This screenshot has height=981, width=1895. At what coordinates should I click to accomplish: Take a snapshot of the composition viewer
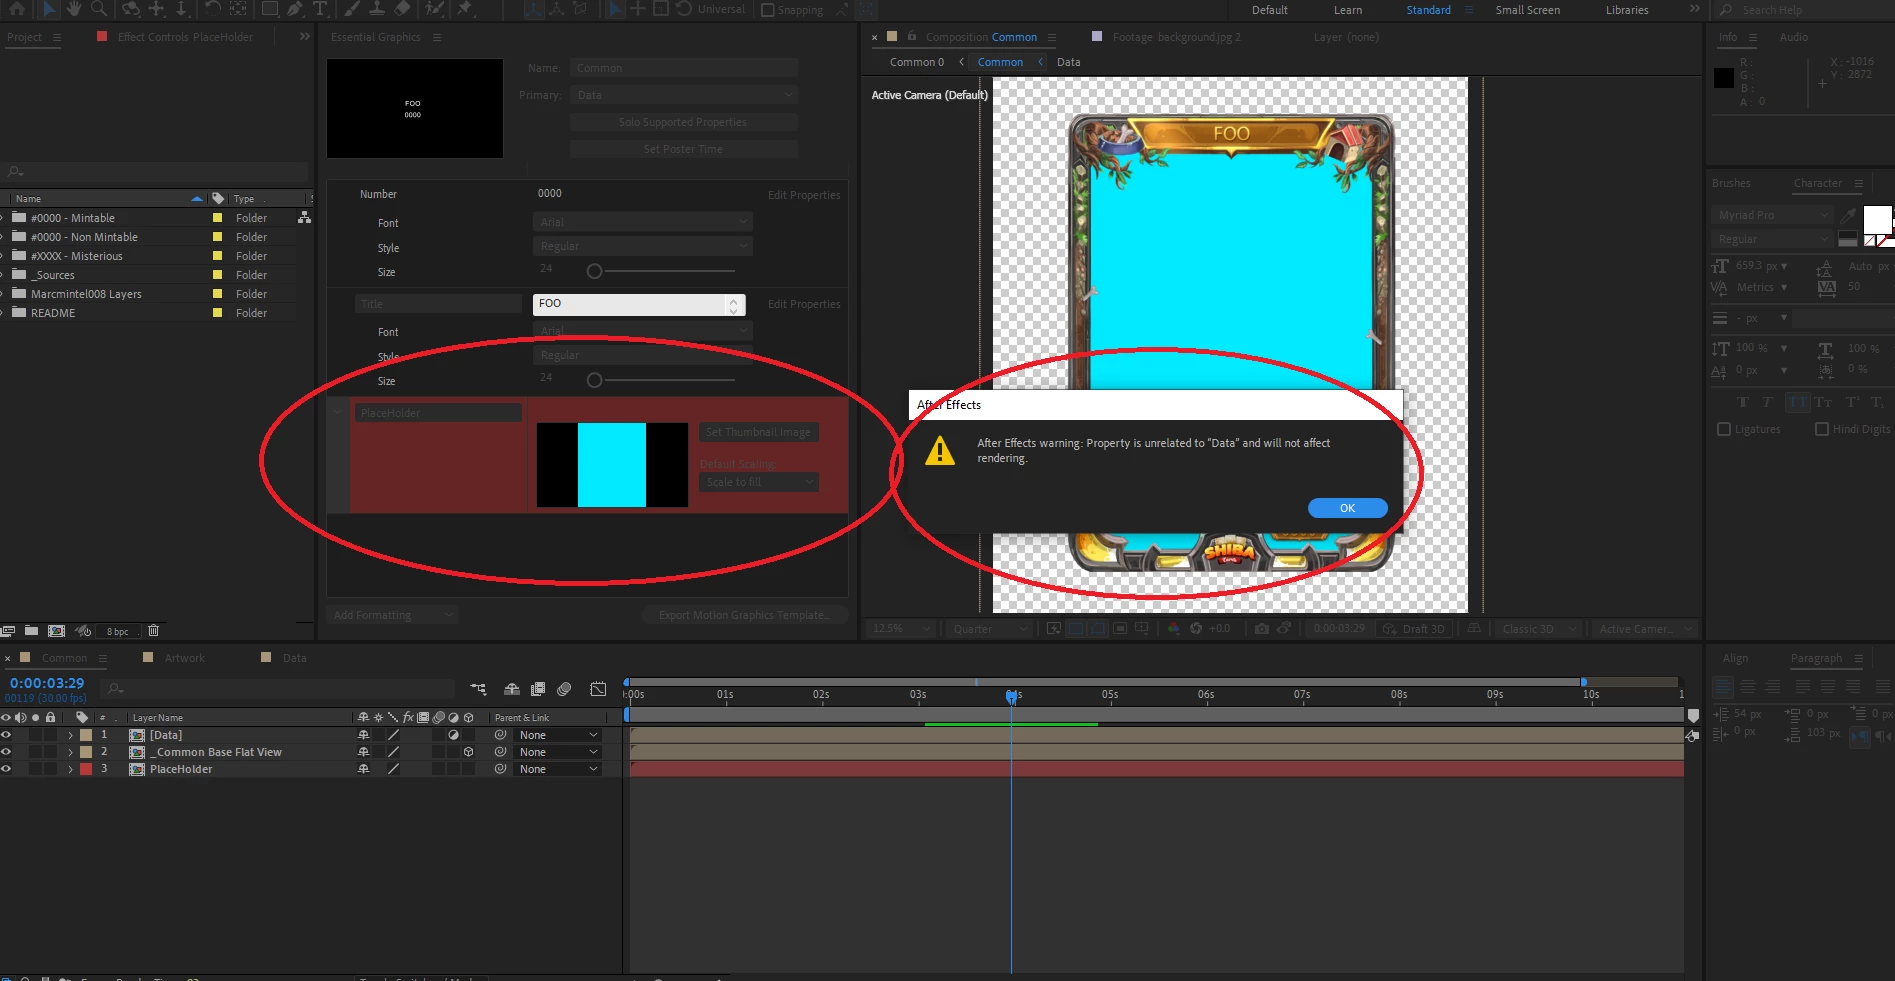(1262, 628)
